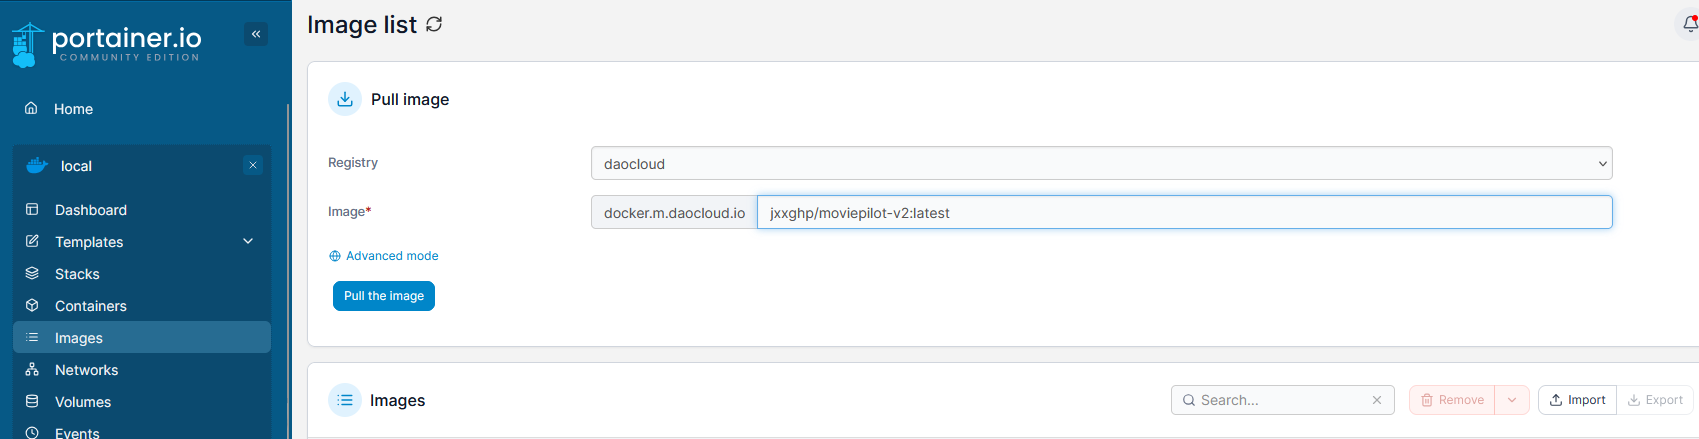Viewport: 1699px width, 439px height.
Task: Click the Containers box icon
Action: [x=32, y=305]
